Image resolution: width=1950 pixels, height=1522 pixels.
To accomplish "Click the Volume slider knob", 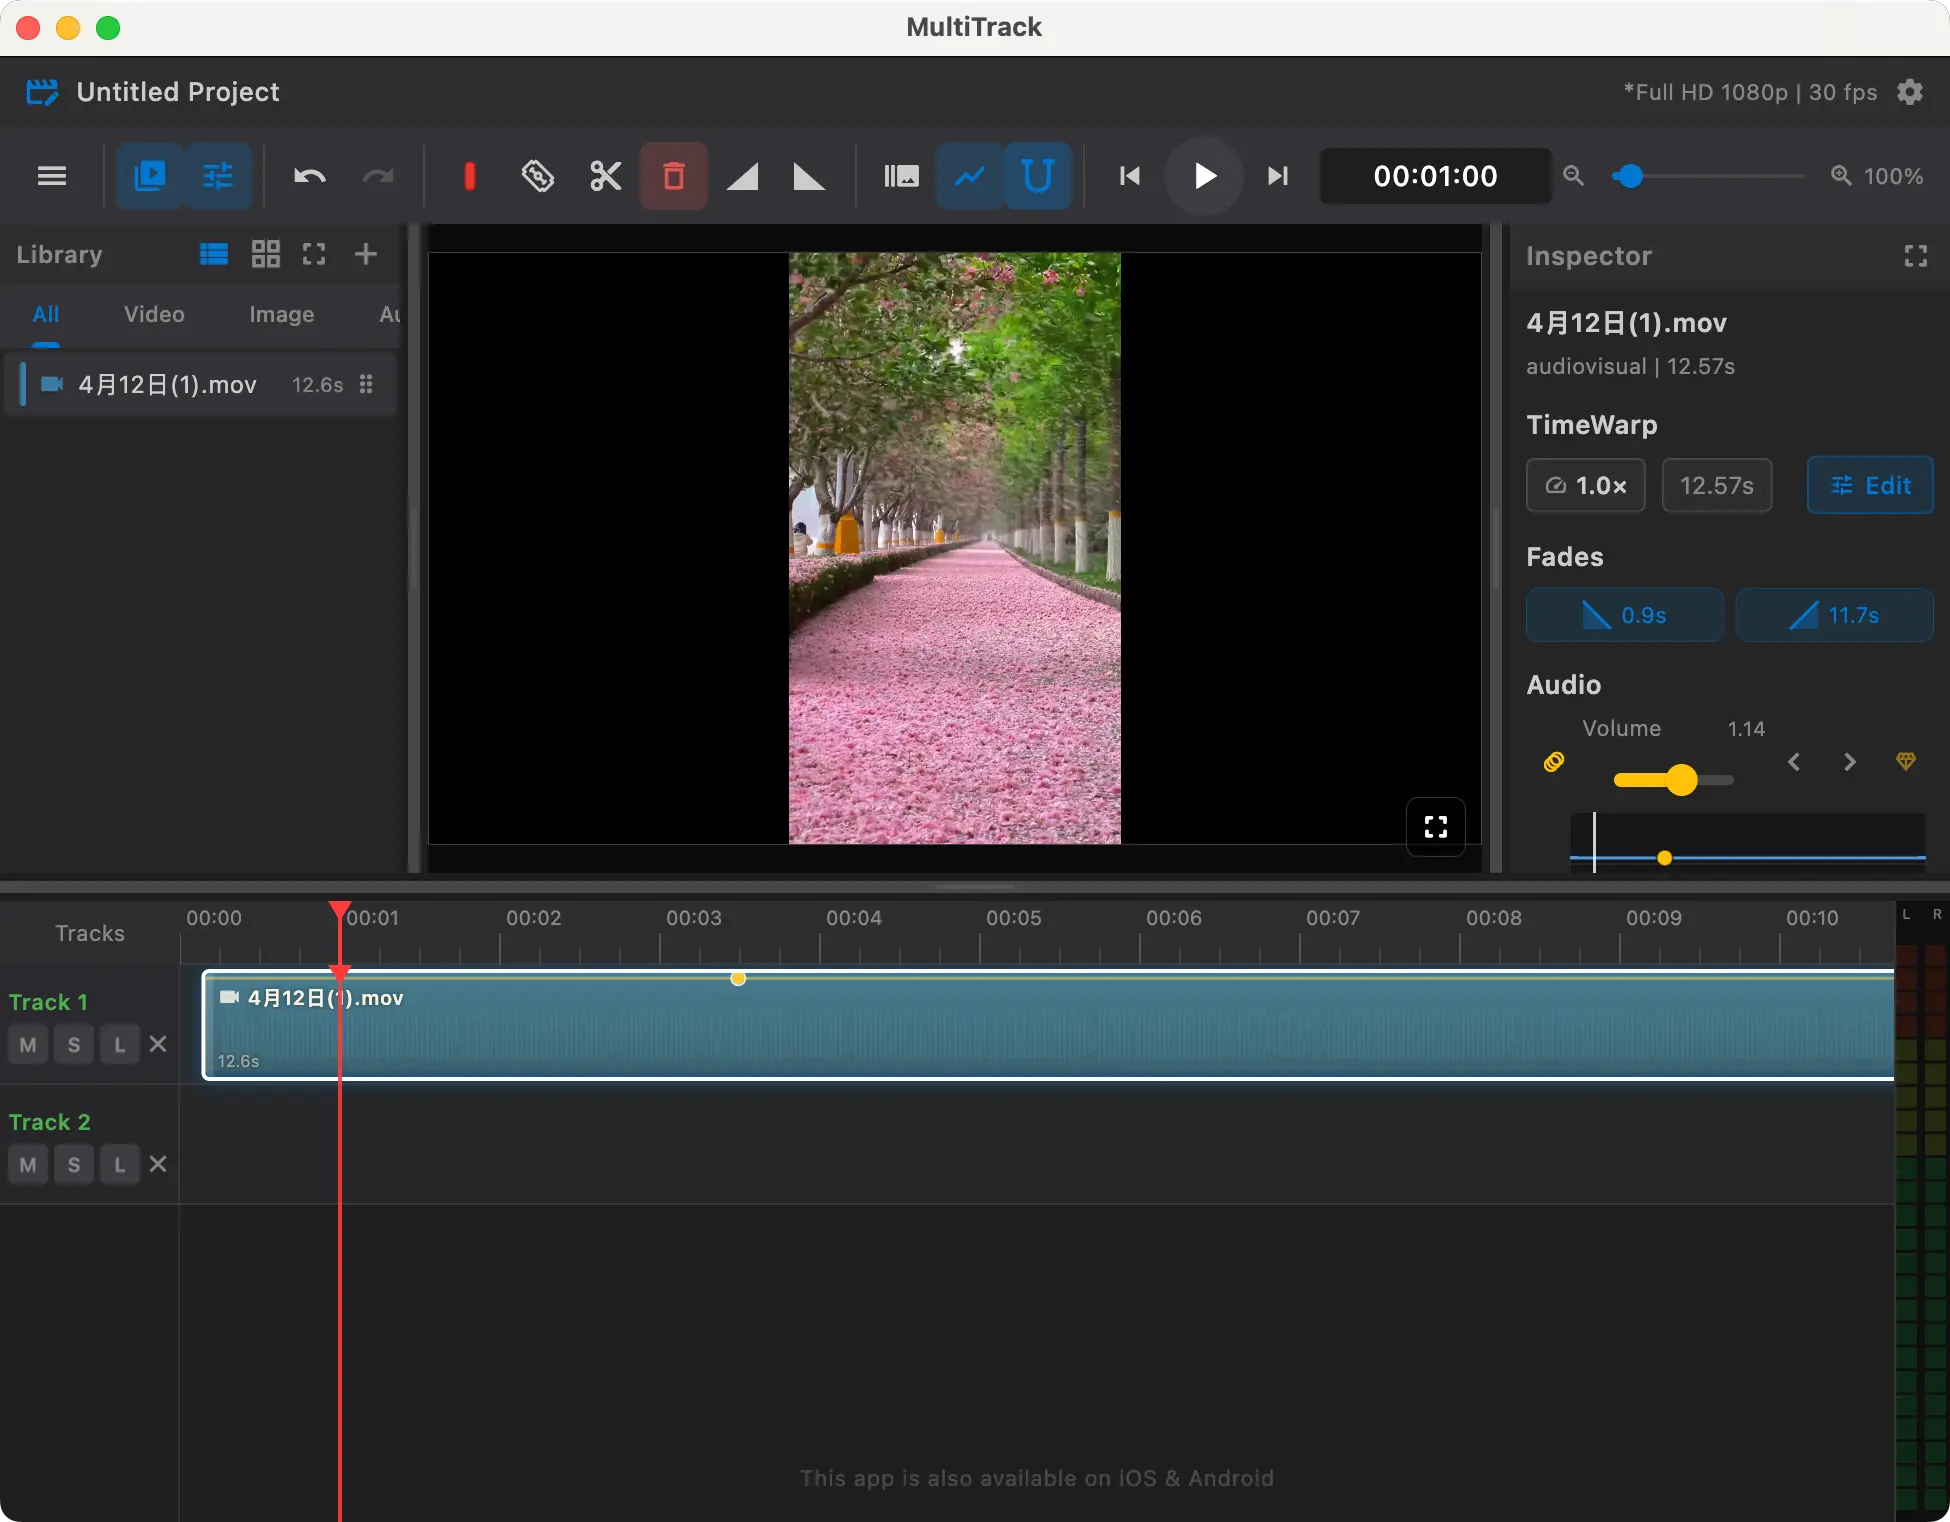I will coord(1682,780).
